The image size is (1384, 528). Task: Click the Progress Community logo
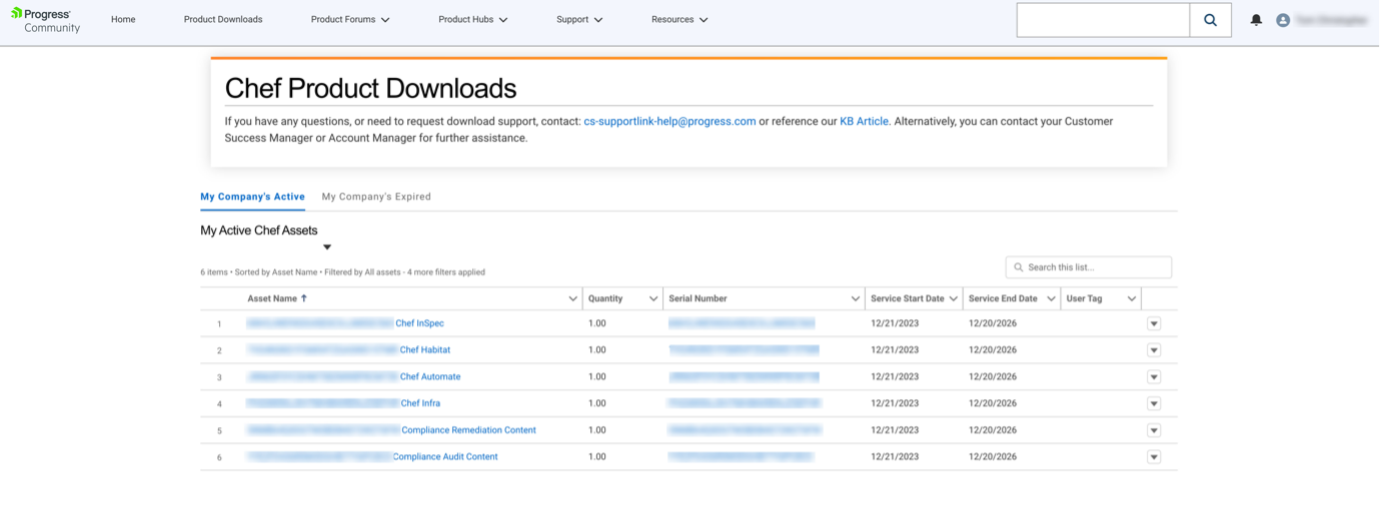(x=45, y=20)
